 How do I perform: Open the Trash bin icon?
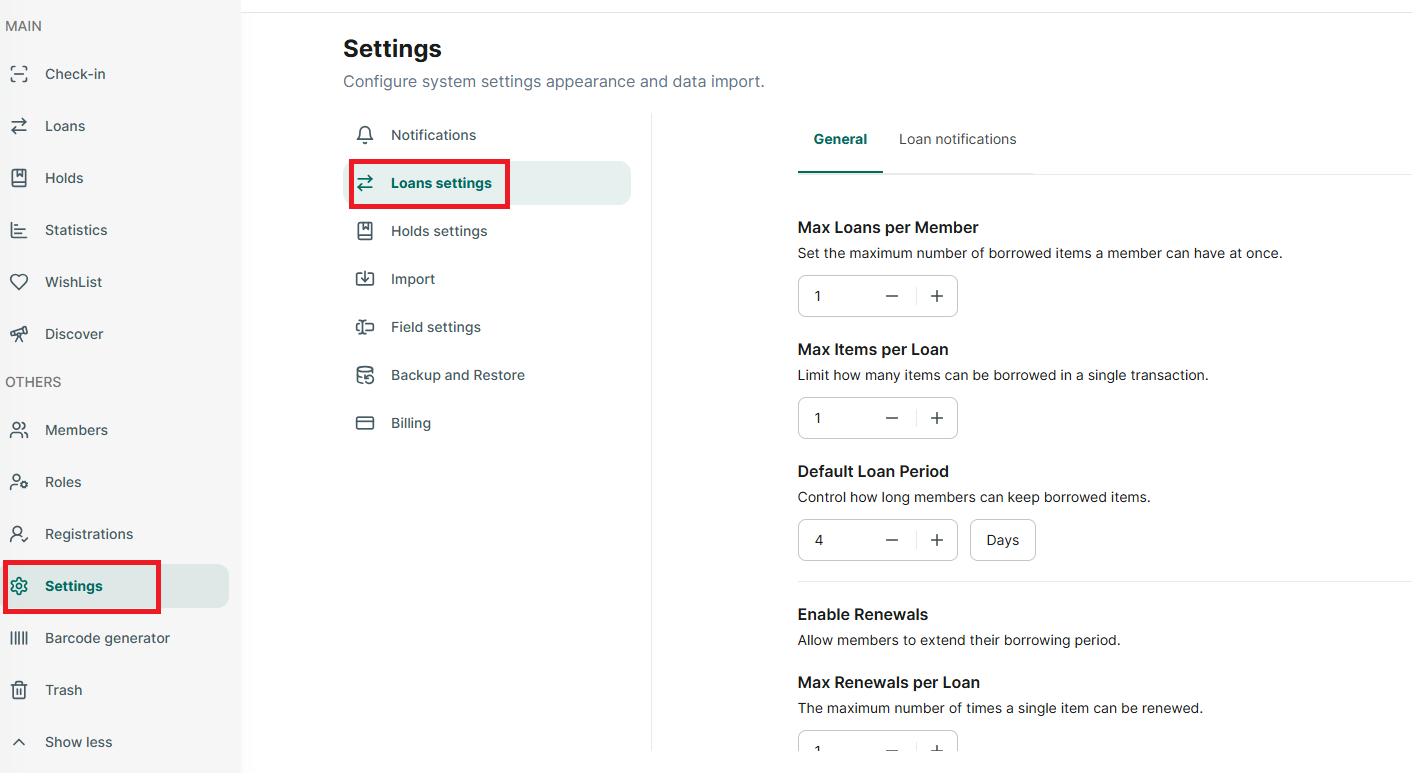(x=19, y=690)
